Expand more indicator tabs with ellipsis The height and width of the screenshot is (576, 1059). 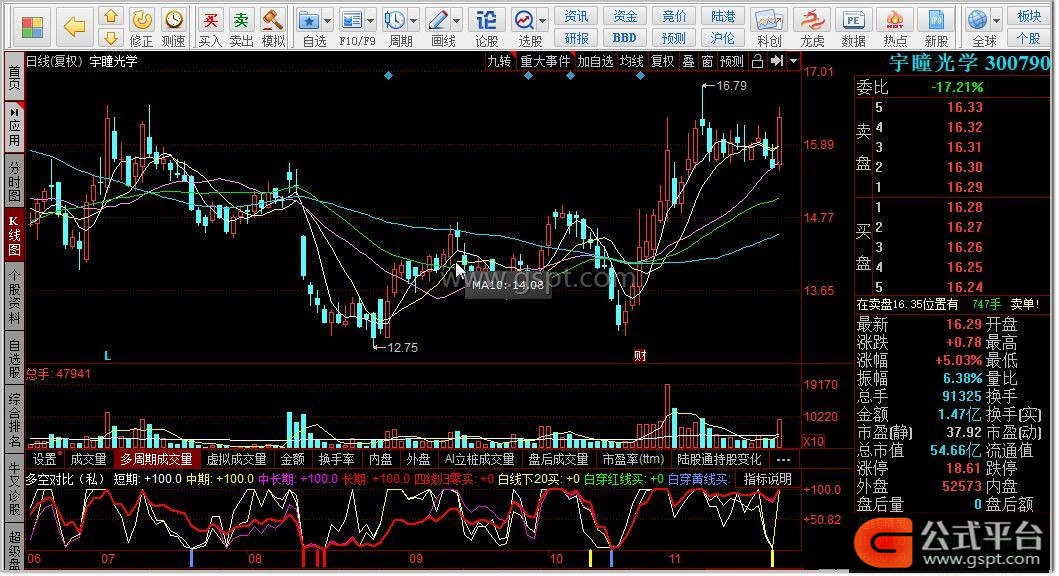click(783, 459)
